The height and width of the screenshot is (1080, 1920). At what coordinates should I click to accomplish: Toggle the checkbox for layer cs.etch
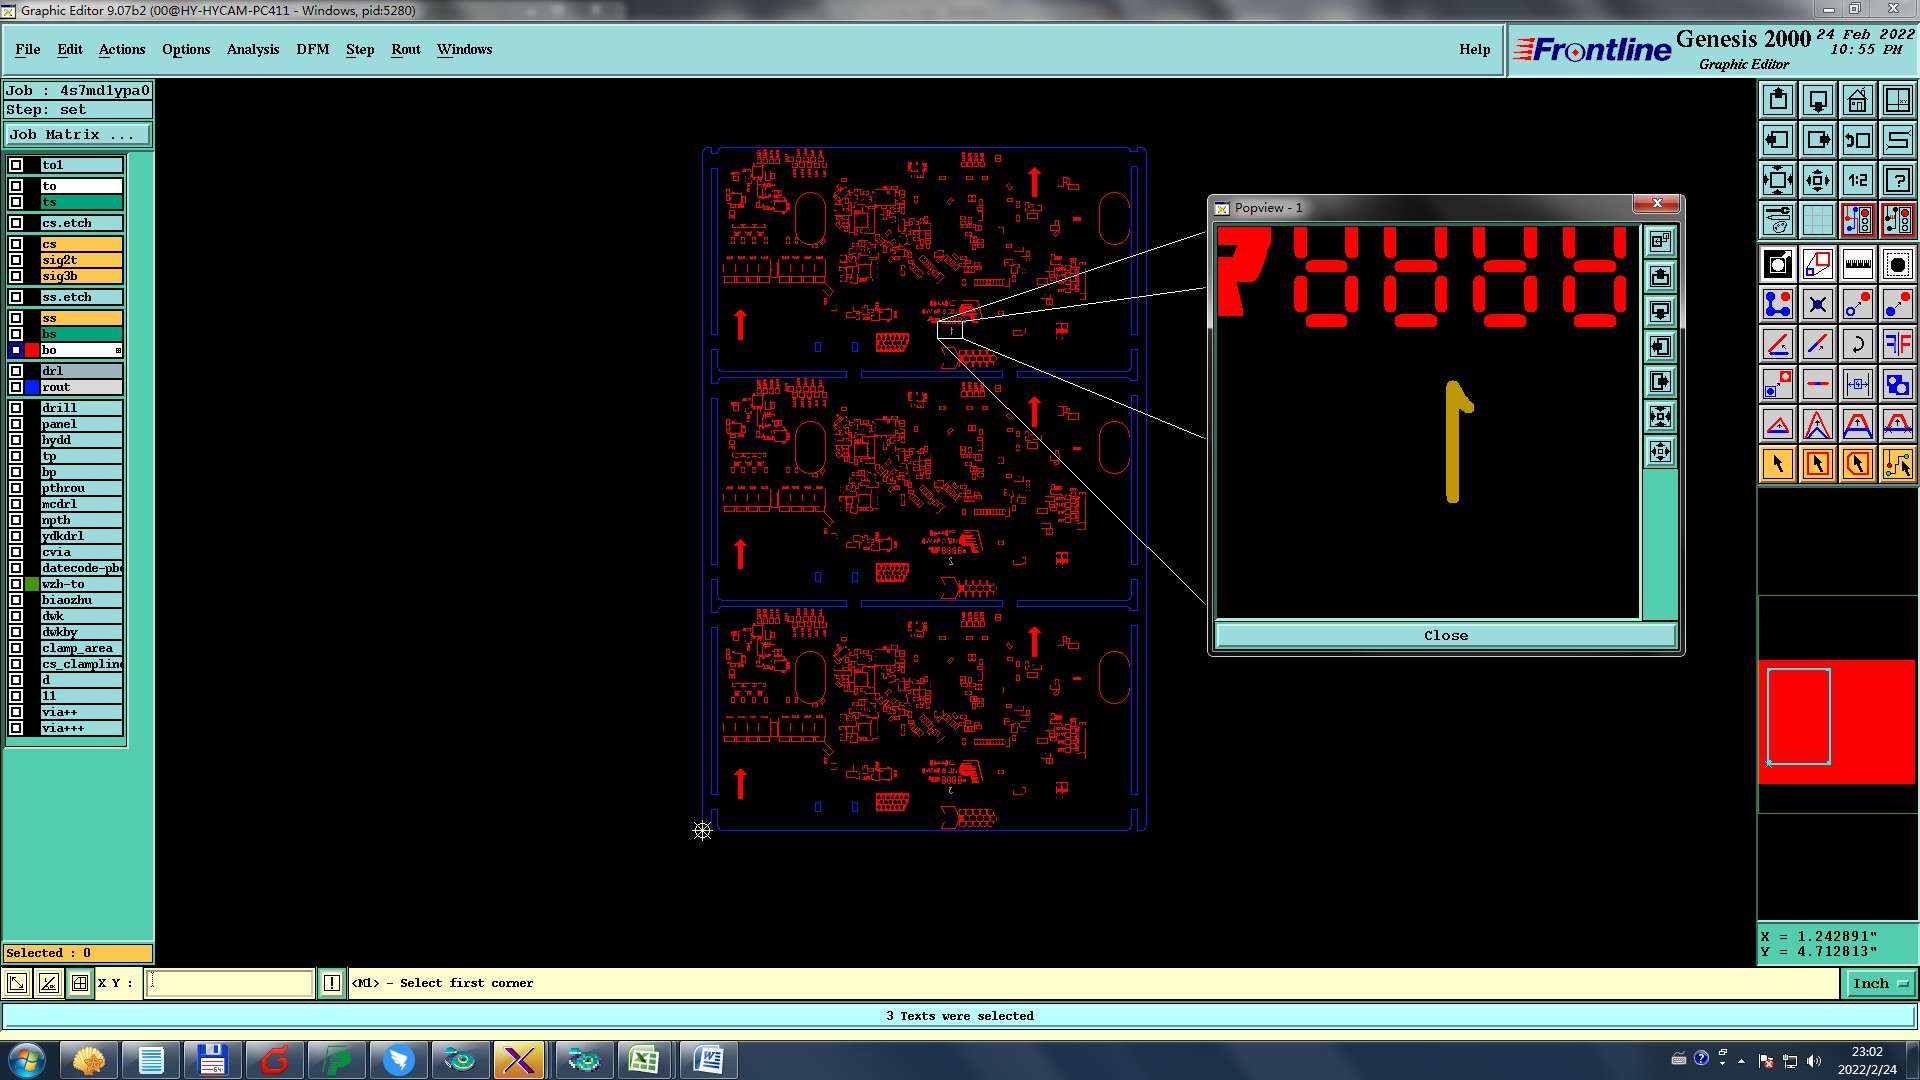click(x=16, y=223)
